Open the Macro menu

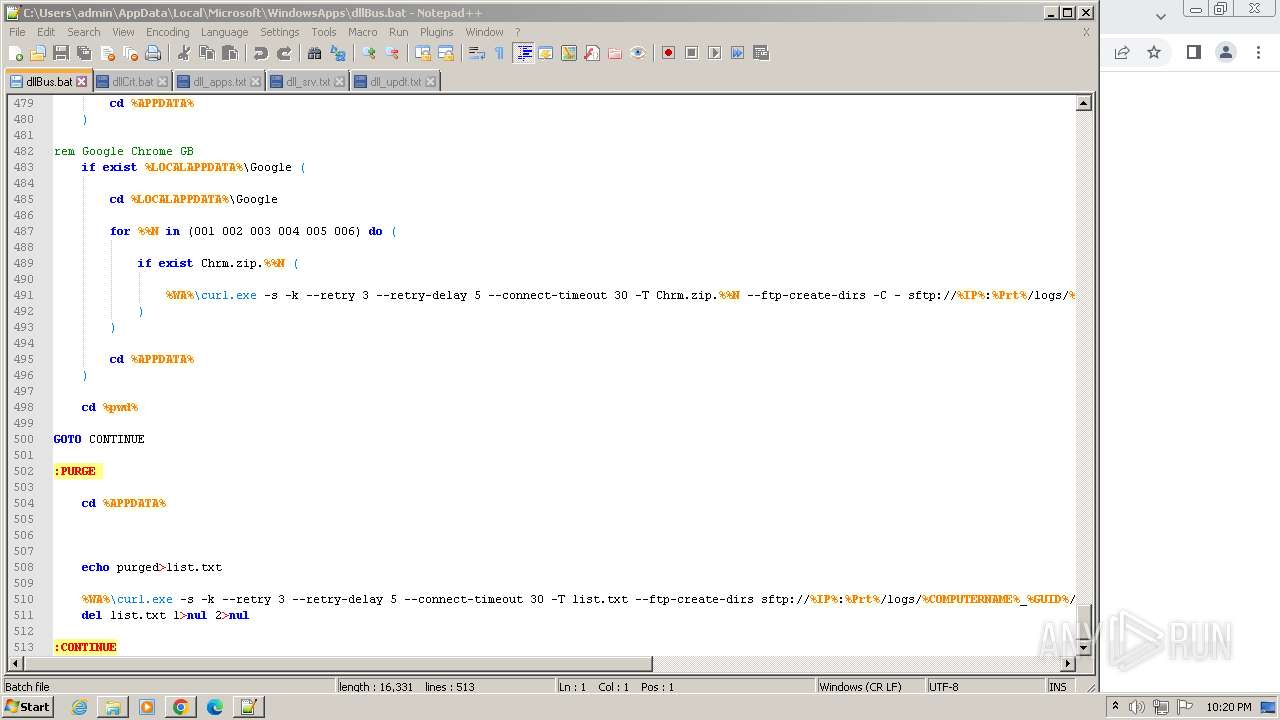(x=362, y=32)
